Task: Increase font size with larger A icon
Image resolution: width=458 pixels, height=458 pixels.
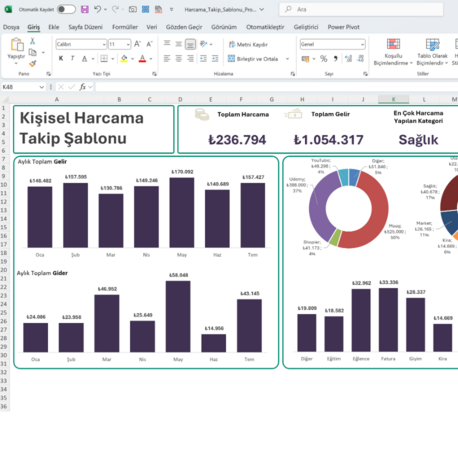Action: 137,44
